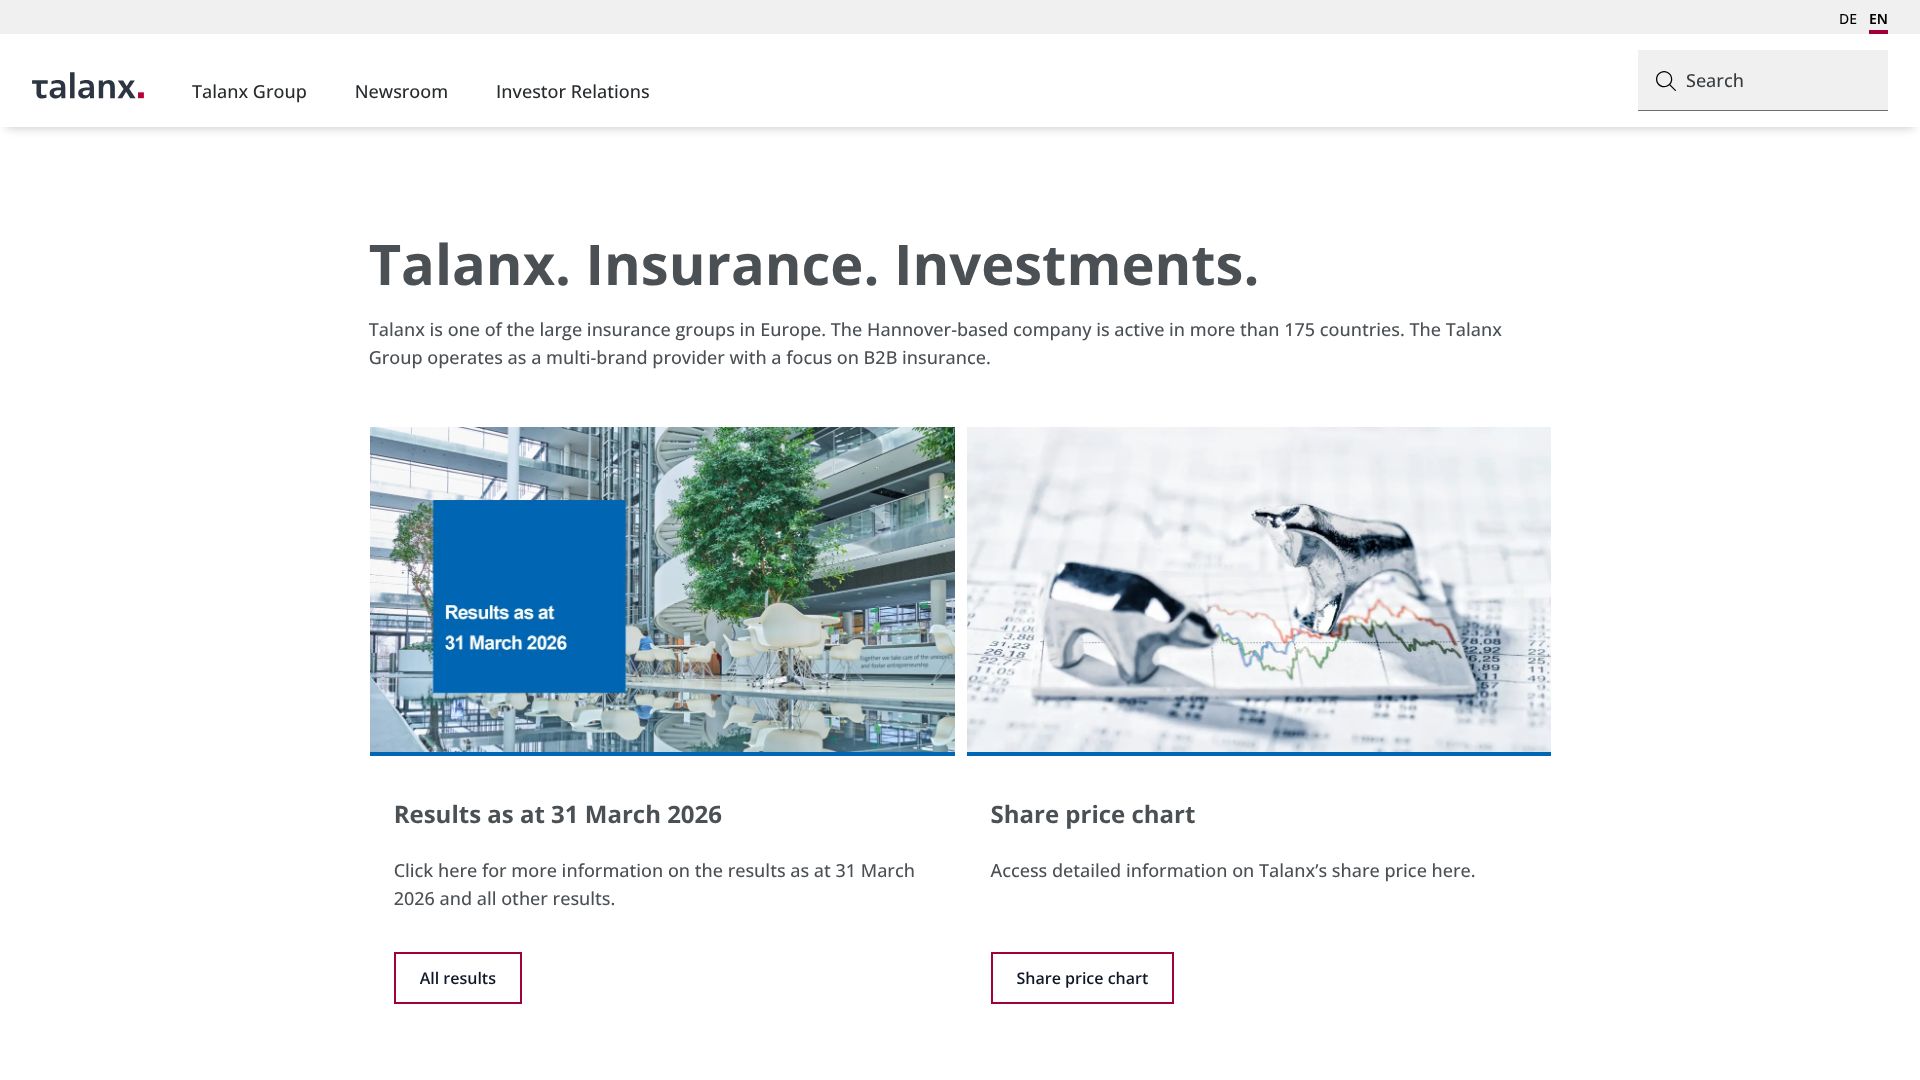The height and width of the screenshot is (1080, 1920).
Task: Click the search magnifier icon
Action: click(1665, 81)
